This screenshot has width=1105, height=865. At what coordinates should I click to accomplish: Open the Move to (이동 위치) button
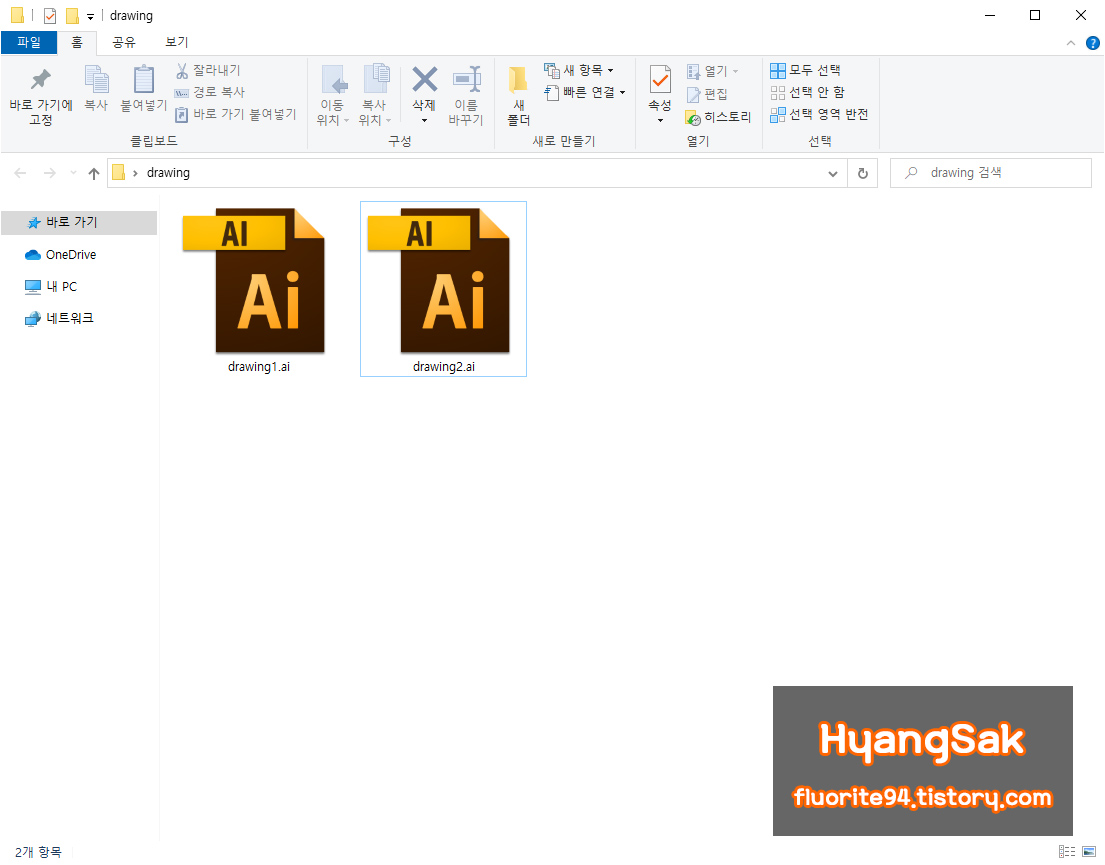coord(333,95)
